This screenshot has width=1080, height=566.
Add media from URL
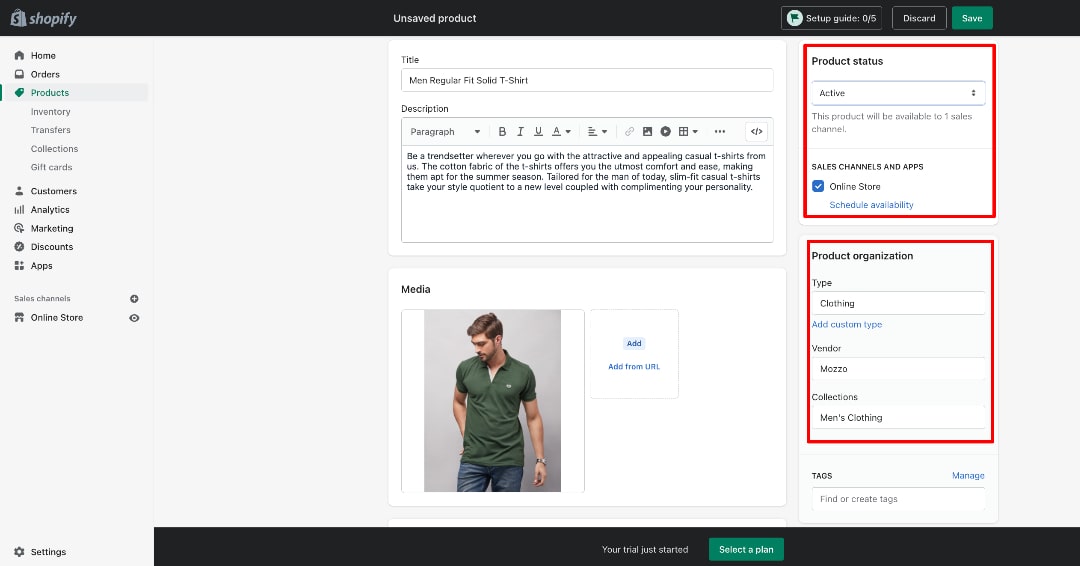[634, 367]
